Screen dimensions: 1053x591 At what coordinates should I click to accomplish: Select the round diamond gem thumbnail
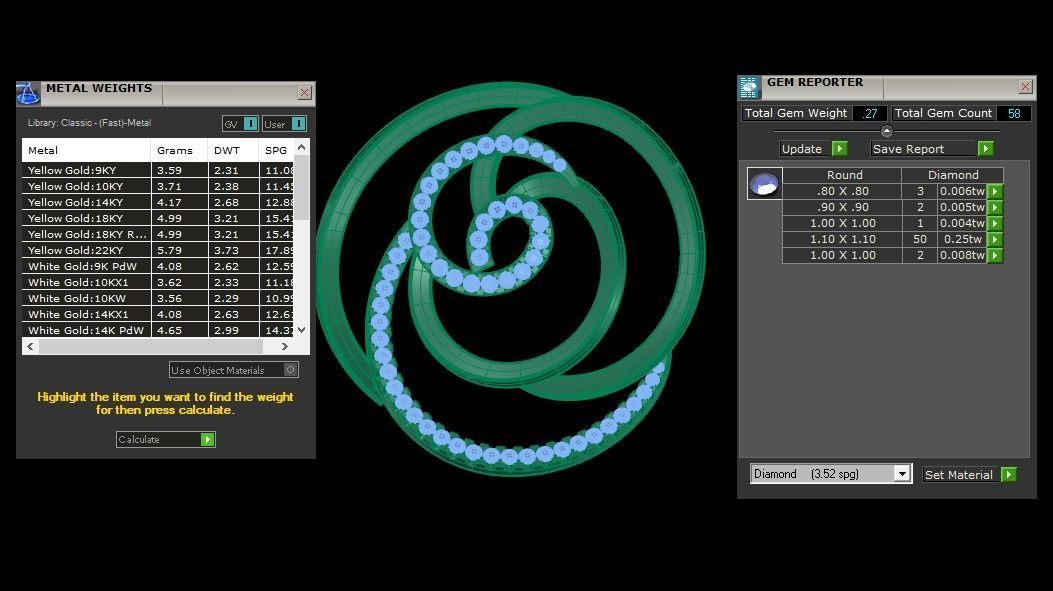tap(764, 183)
